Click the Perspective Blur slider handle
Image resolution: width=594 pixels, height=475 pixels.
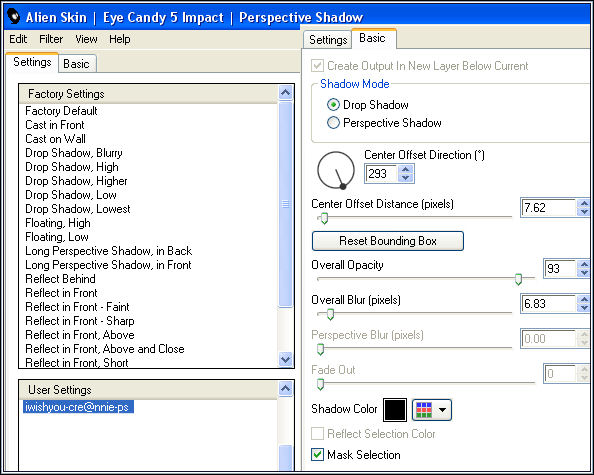click(320, 349)
